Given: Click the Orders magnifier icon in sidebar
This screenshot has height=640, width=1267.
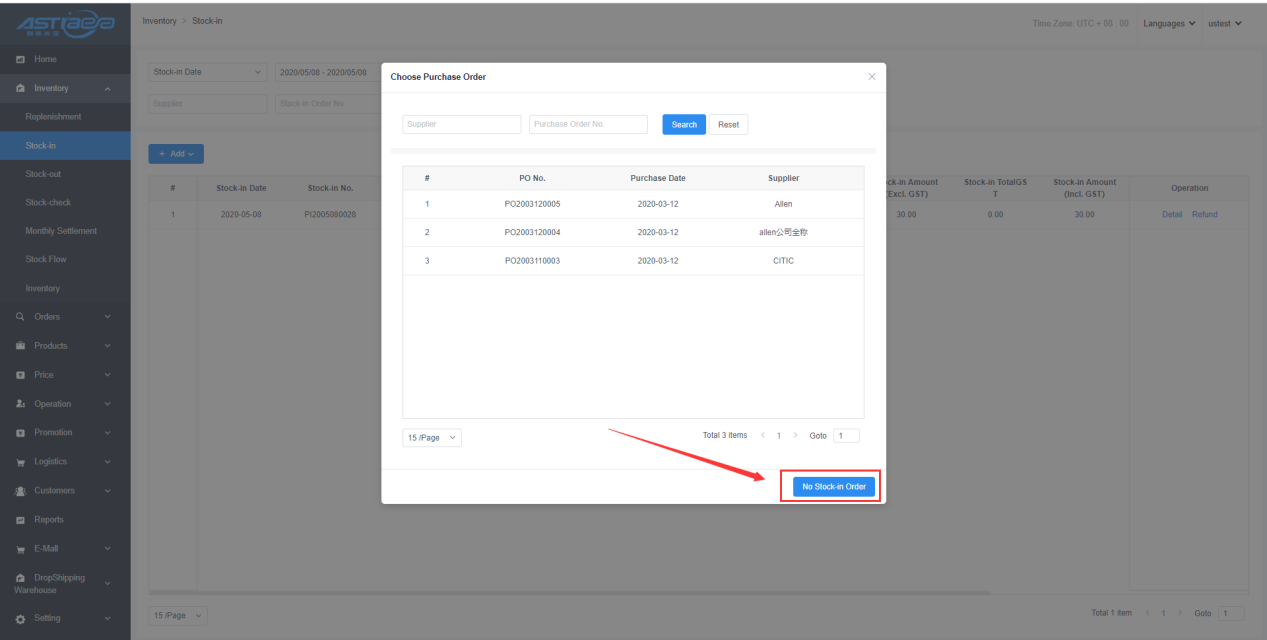Looking at the screenshot, I should click(x=20, y=317).
